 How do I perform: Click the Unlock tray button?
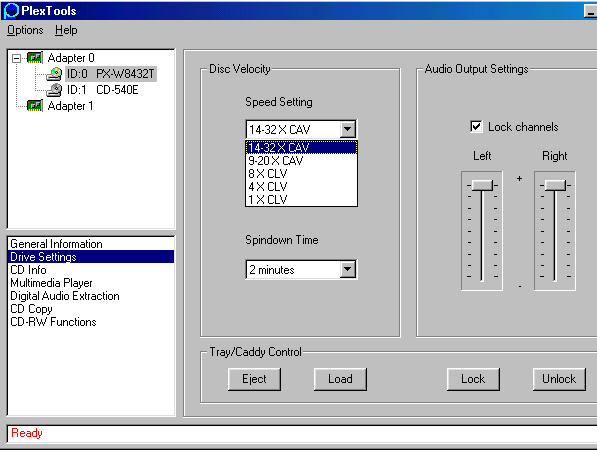point(559,379)
